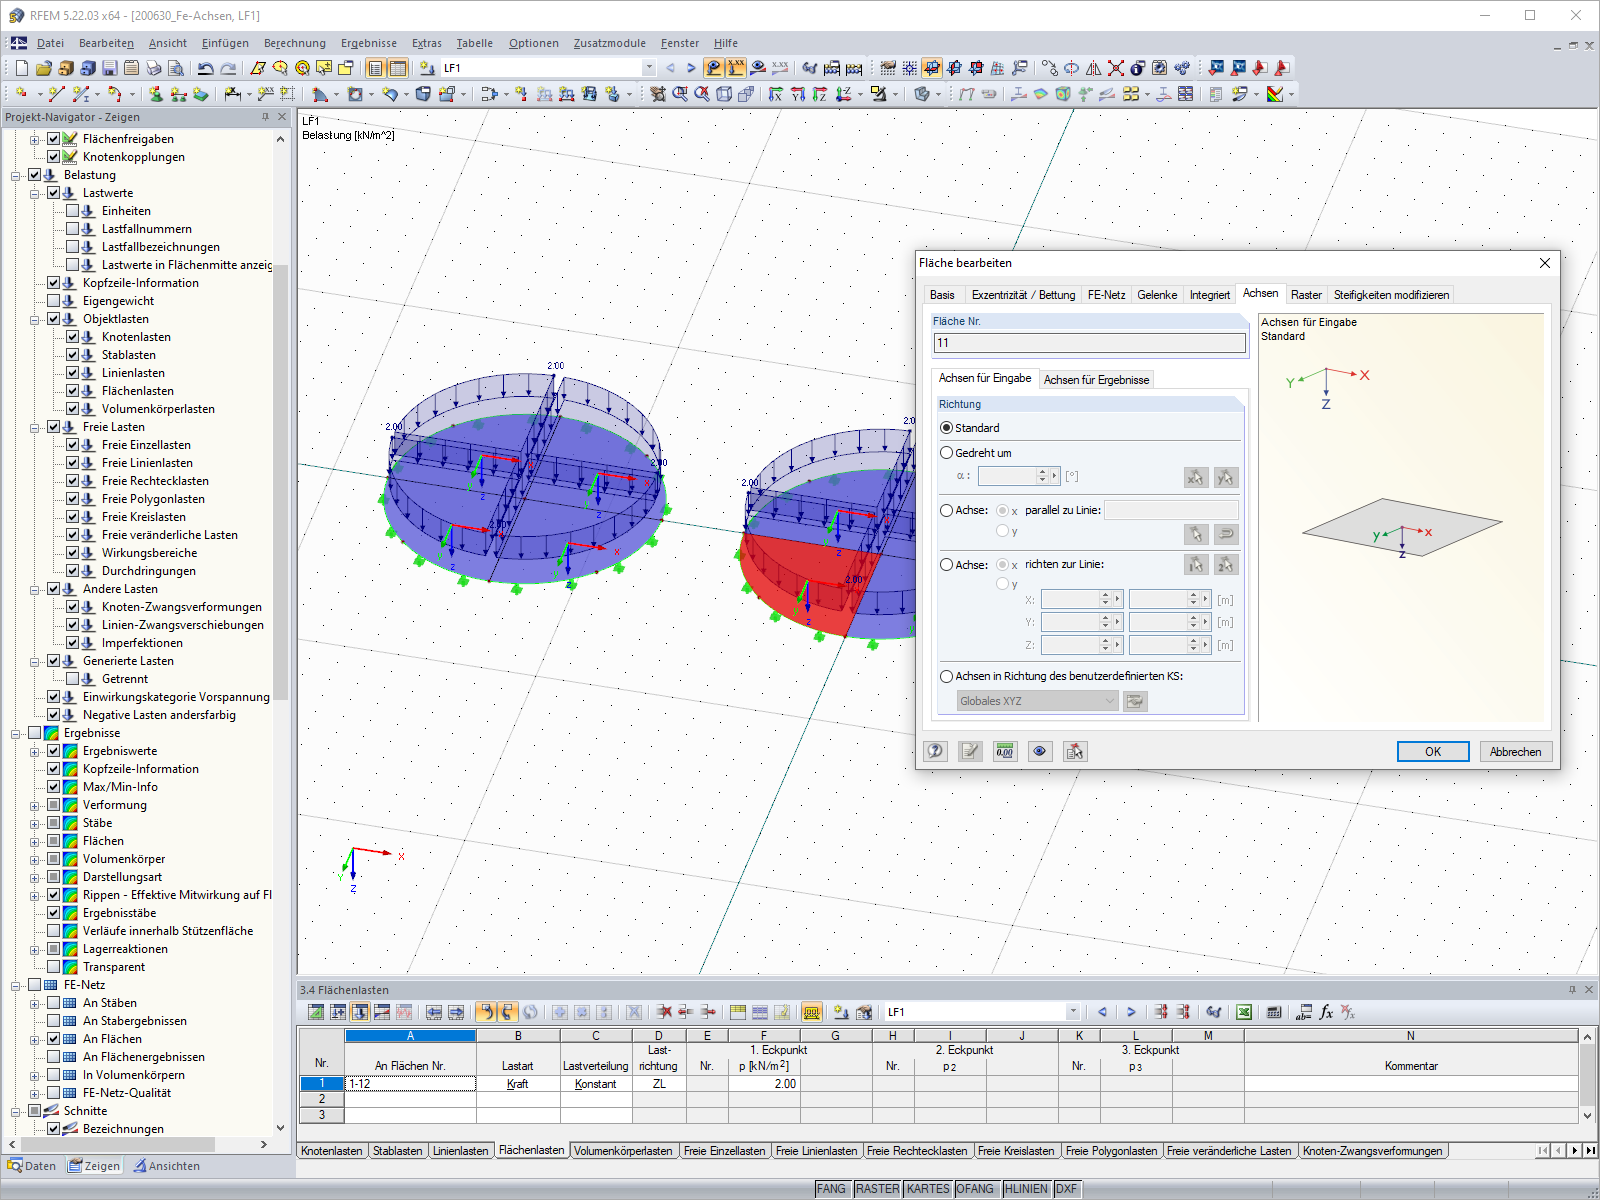Open the LF1 load case dropdown in toolbar
This screenshot has width=1600, height=1200.
tap(649, 68)
